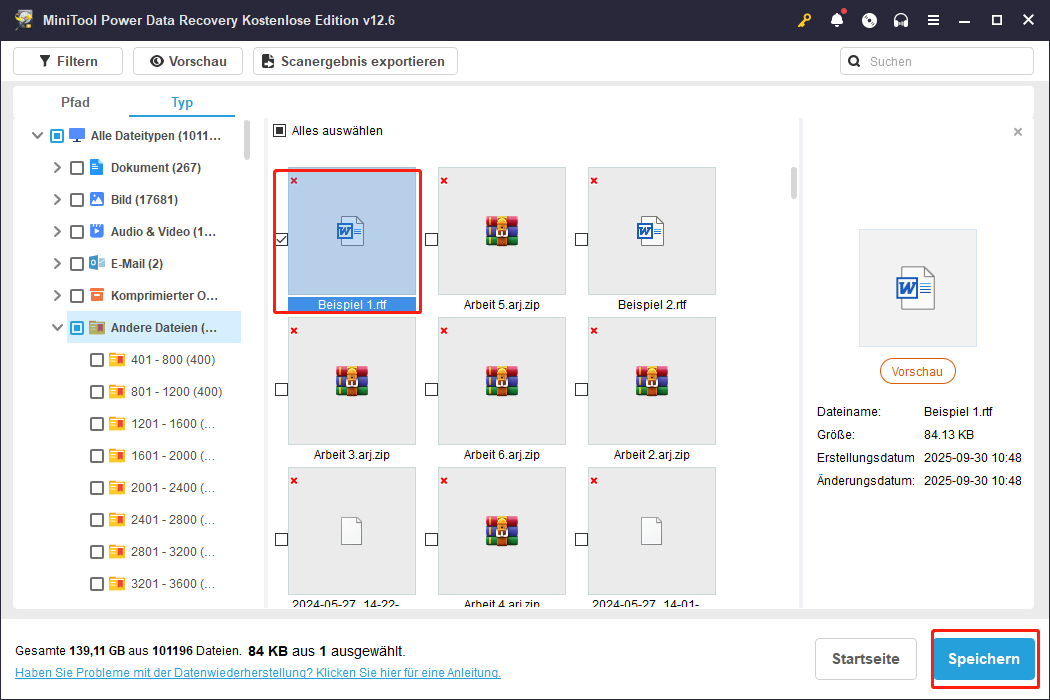Click the 801 - 1200 folder icon

click(x=117, y=392)
